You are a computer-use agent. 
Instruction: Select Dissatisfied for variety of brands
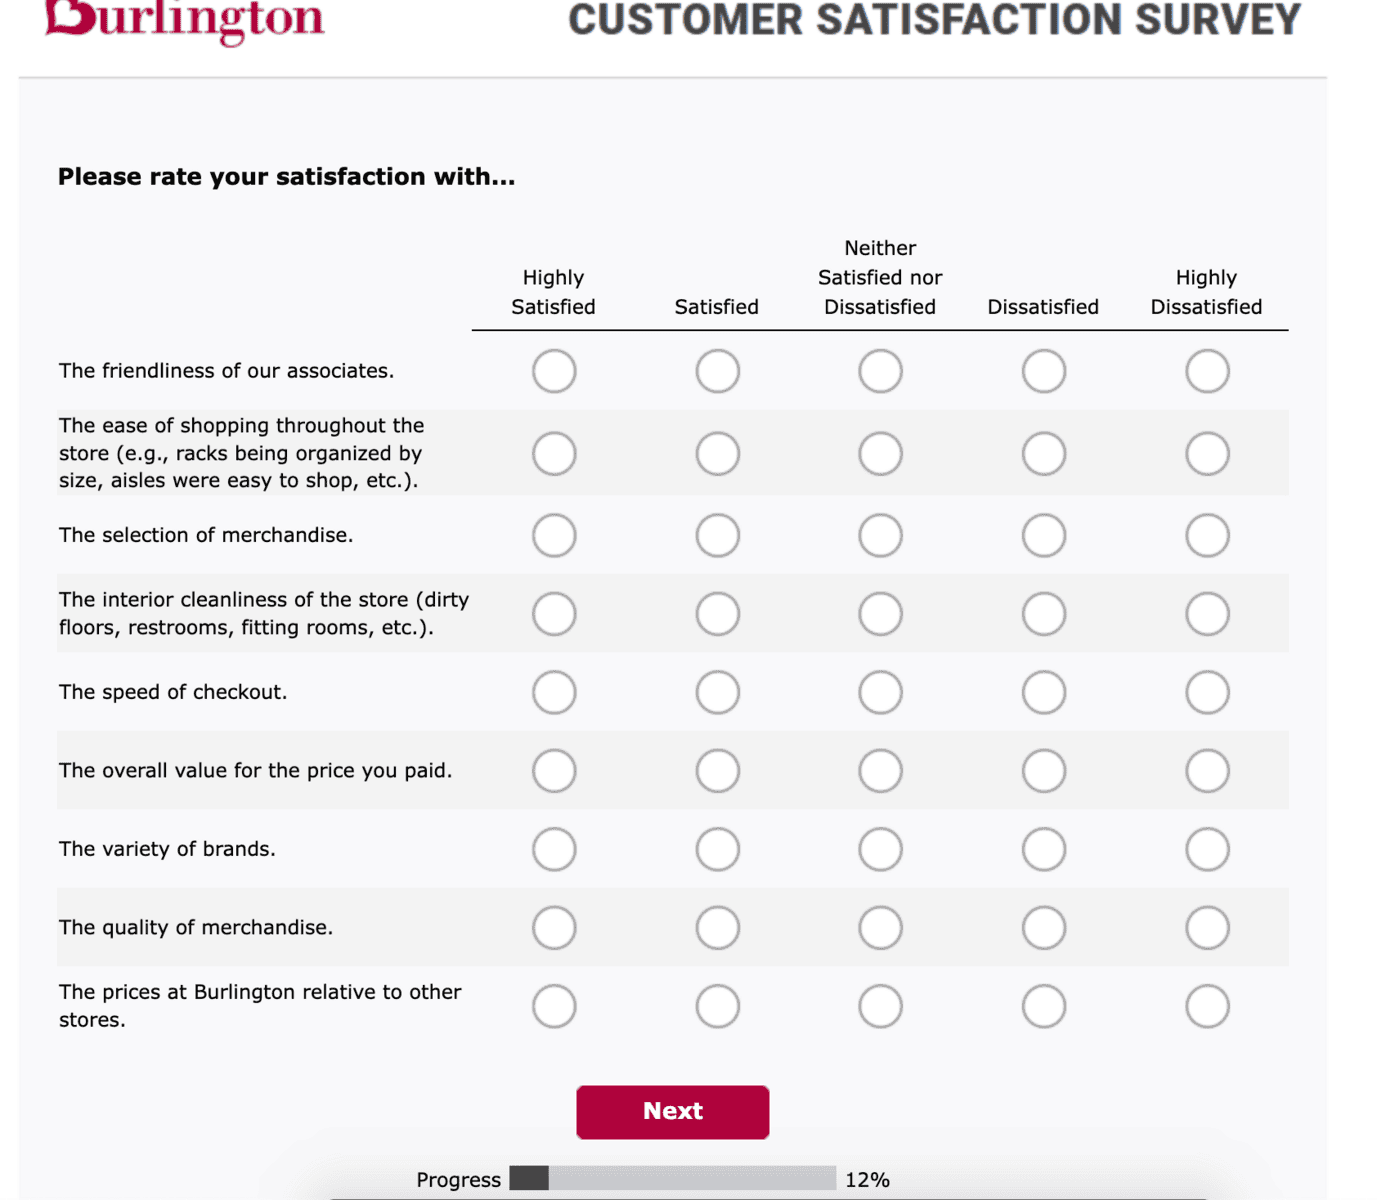click(1043, 849)
